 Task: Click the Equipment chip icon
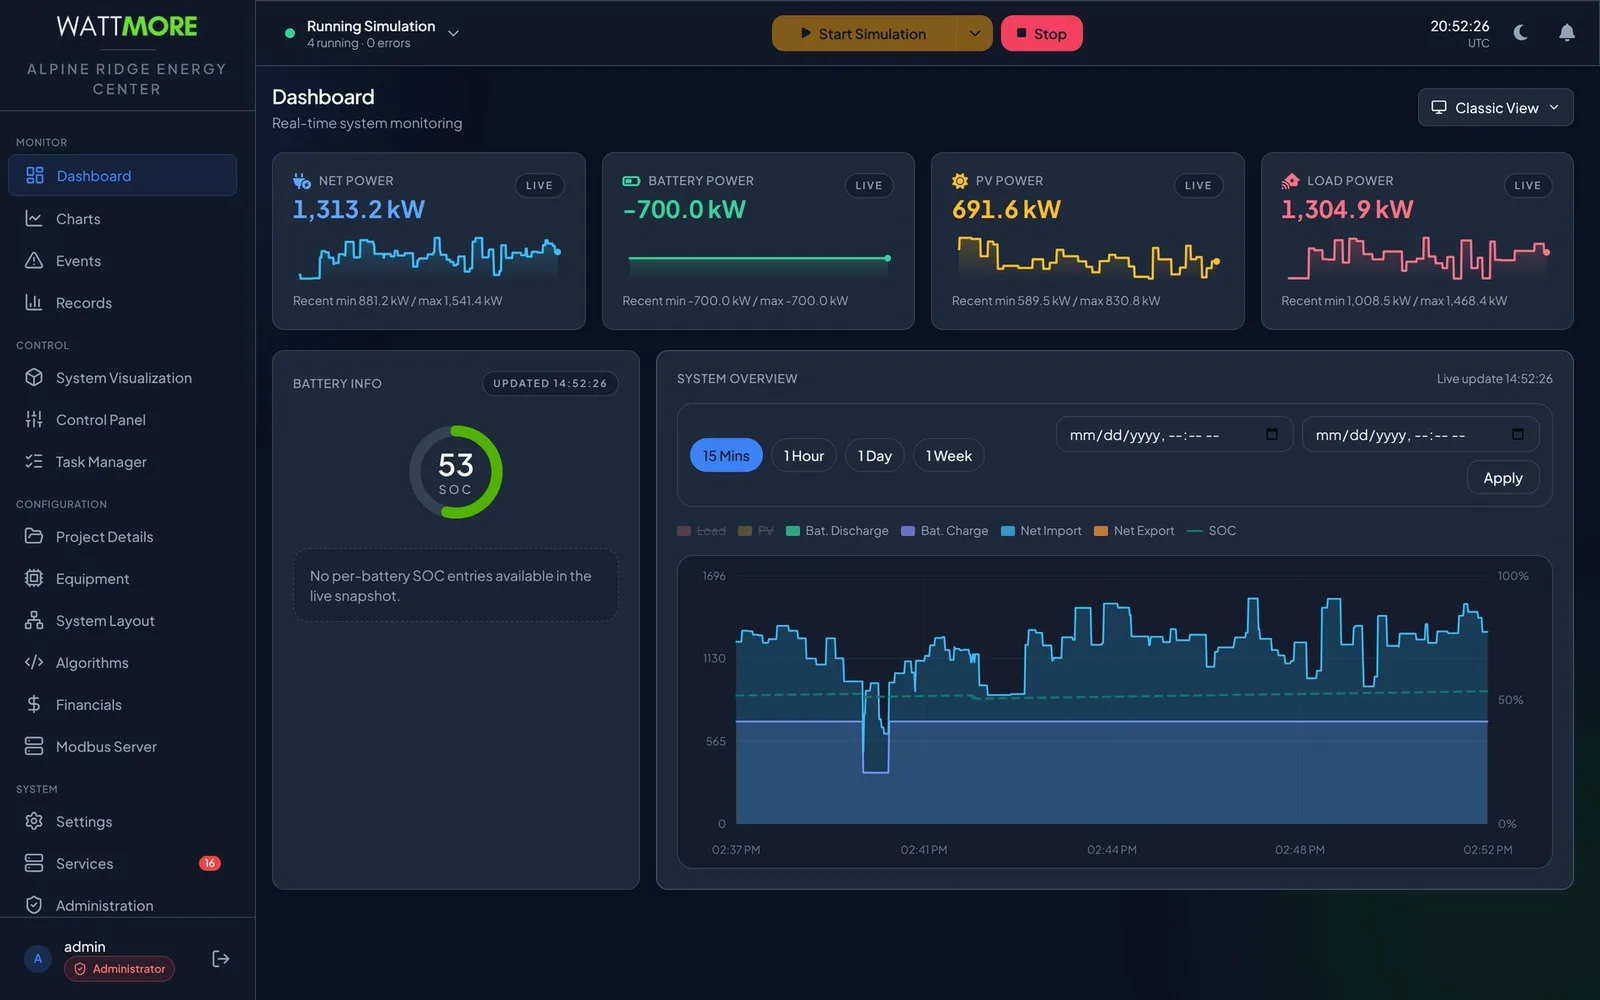pos(34,578)
